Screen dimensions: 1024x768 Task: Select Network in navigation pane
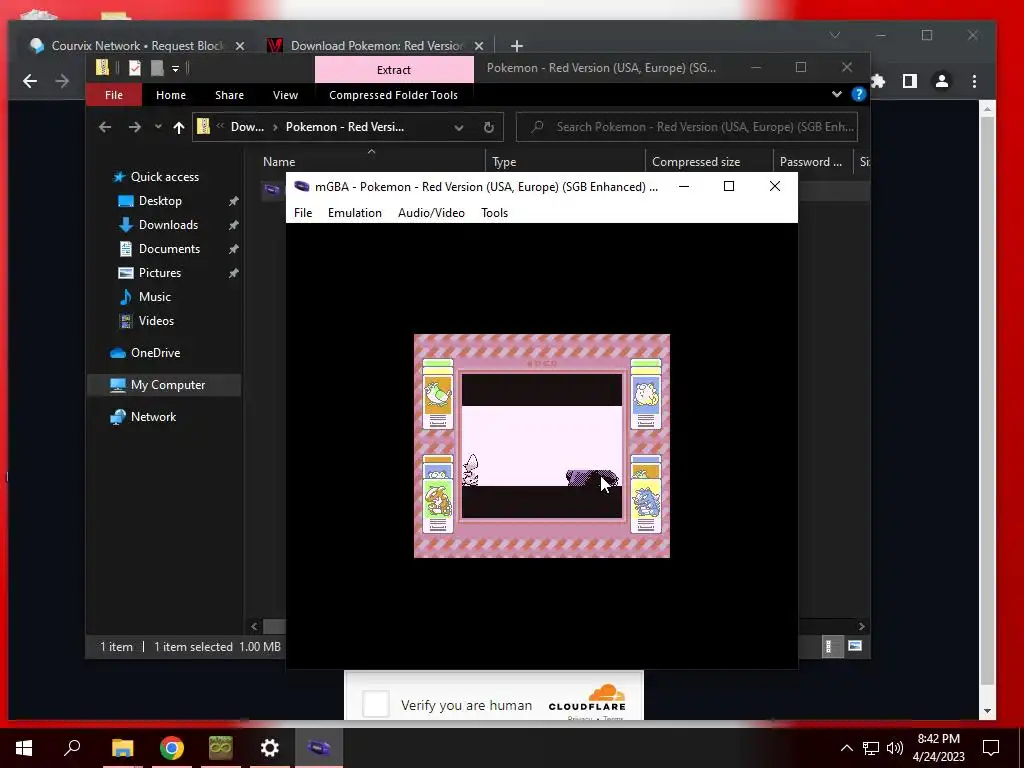tap(153, 417)
